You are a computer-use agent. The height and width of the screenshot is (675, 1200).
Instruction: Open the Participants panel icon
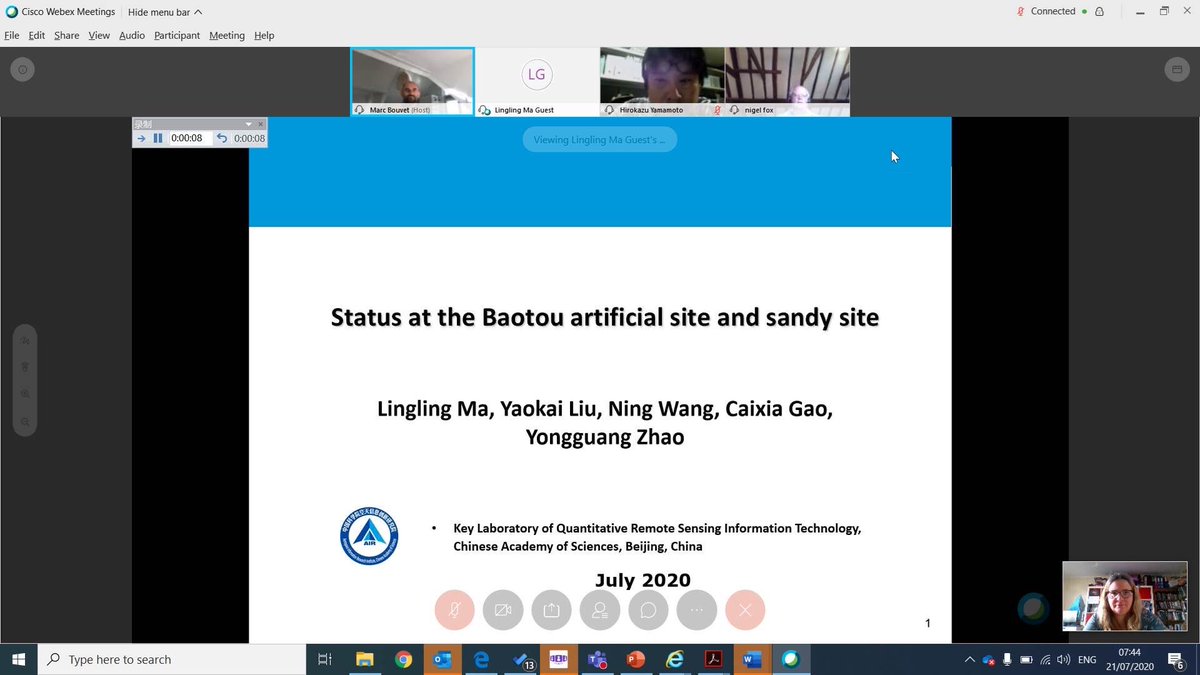600,610
